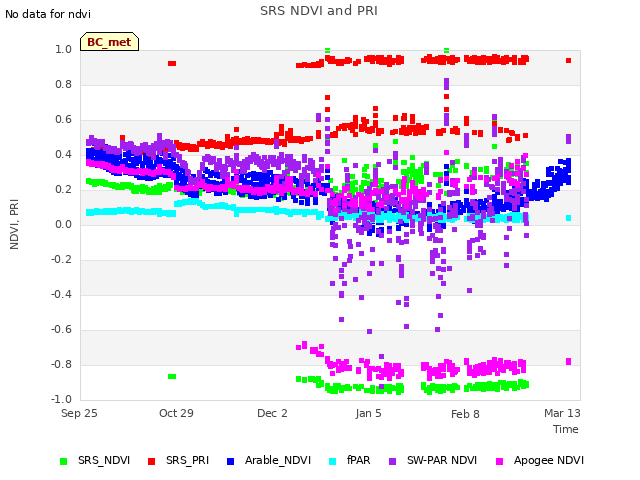Click the isolated cyan fPAR point near Mar 13

pyautogui.click(x=569, y=218)
